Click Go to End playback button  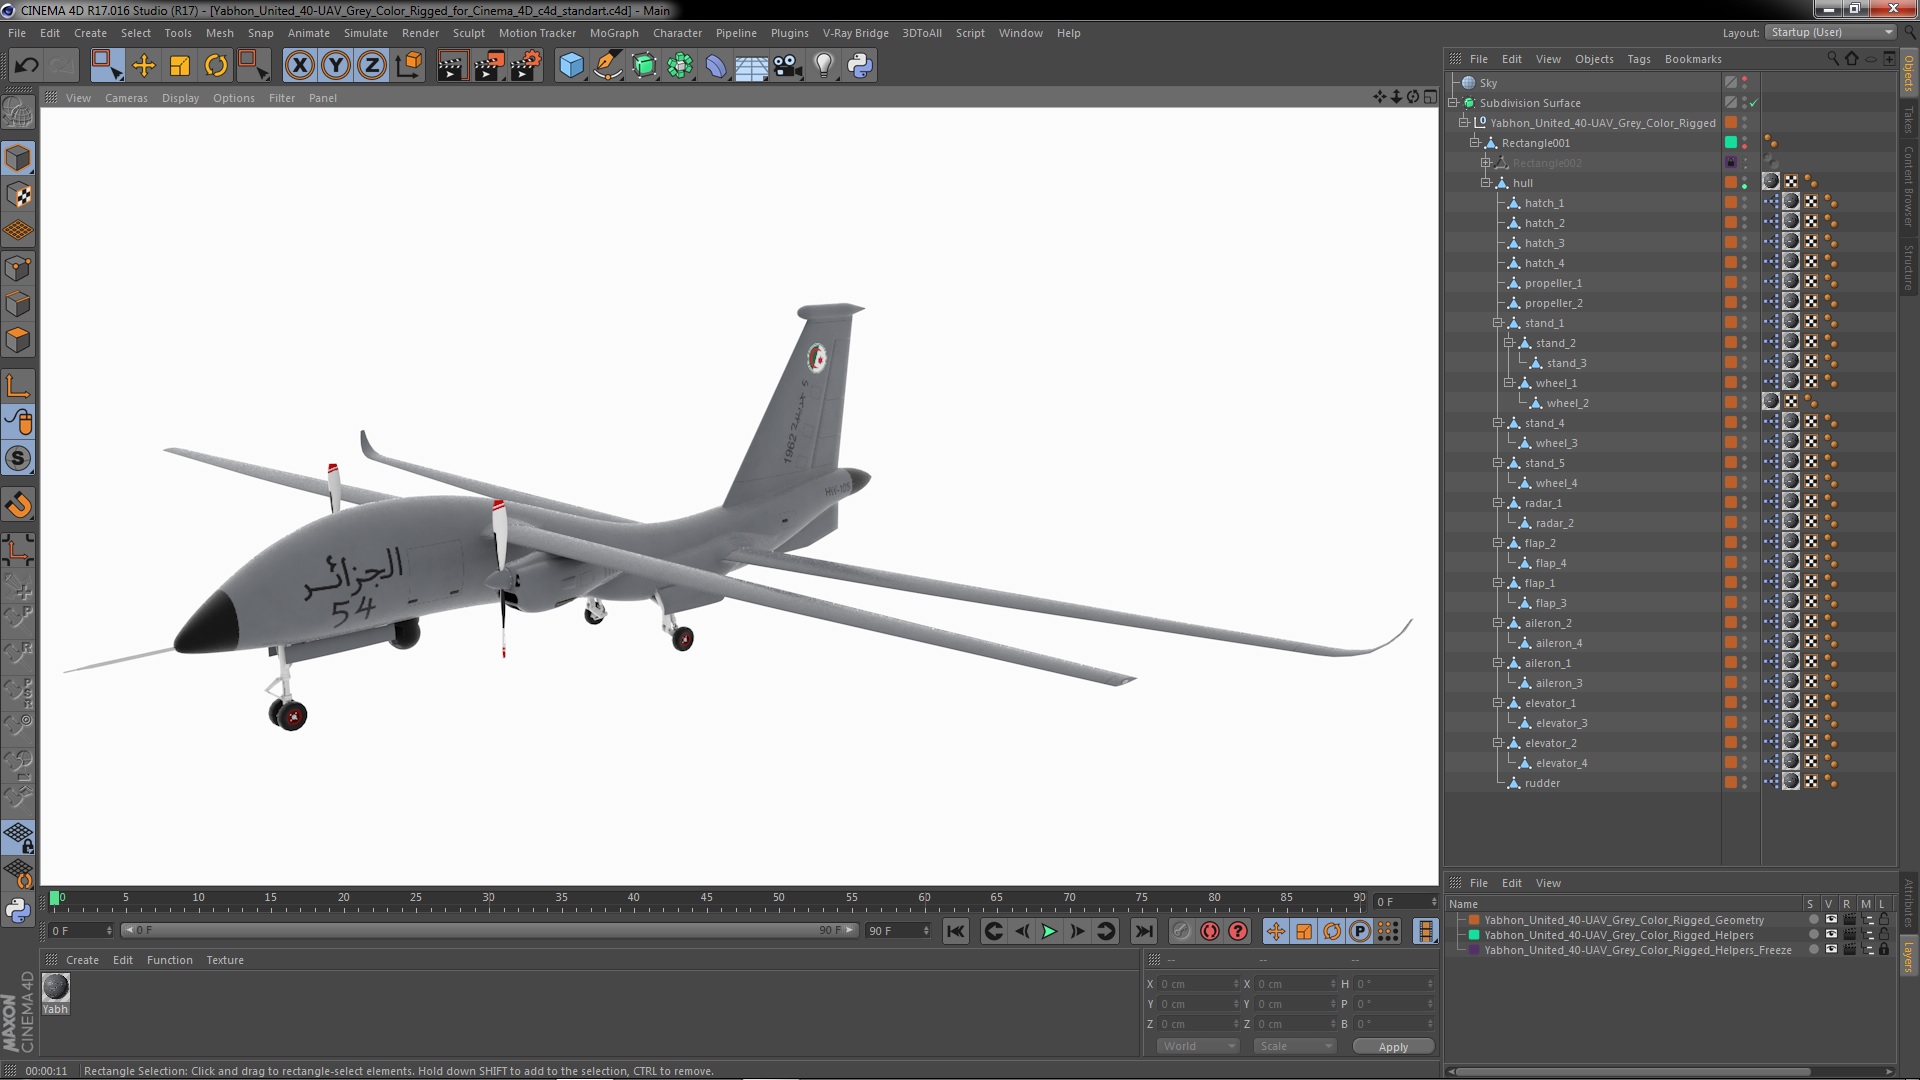[x=1143, y=931]
